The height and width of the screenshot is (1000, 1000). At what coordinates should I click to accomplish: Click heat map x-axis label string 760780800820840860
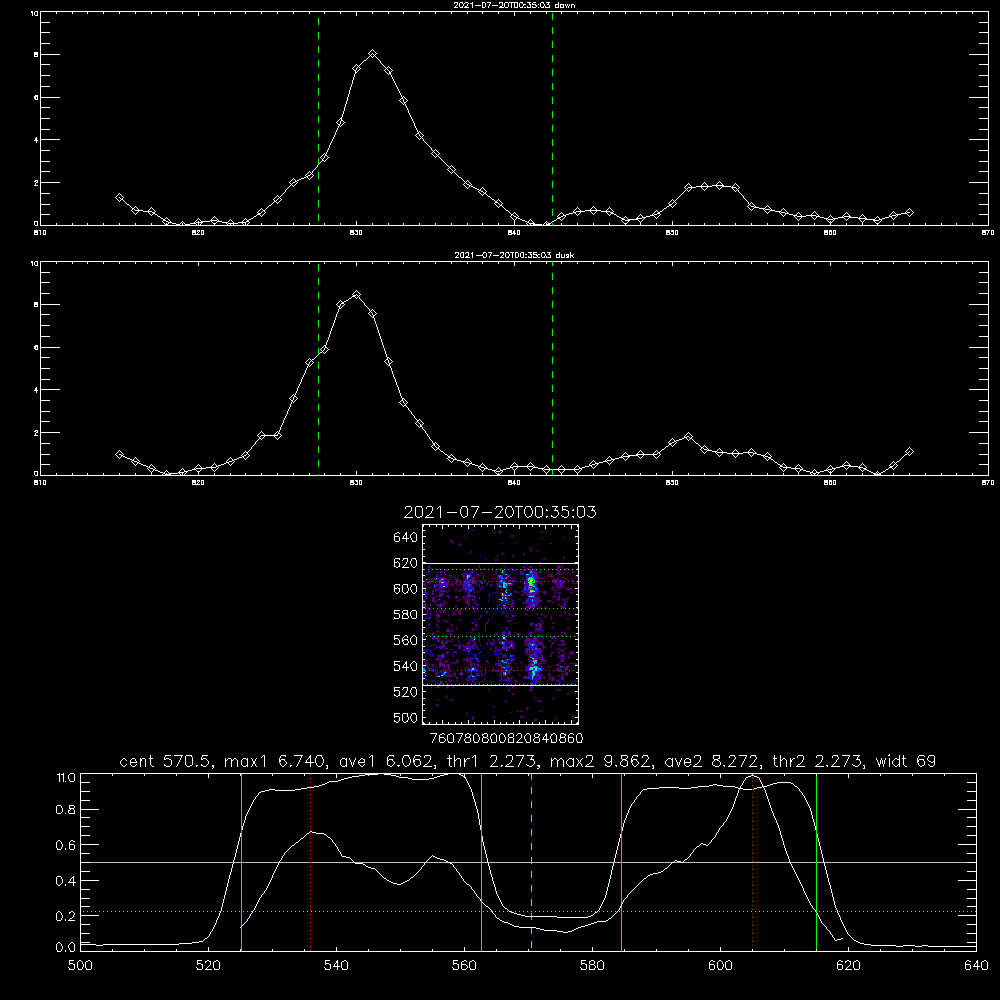[506, 738]
